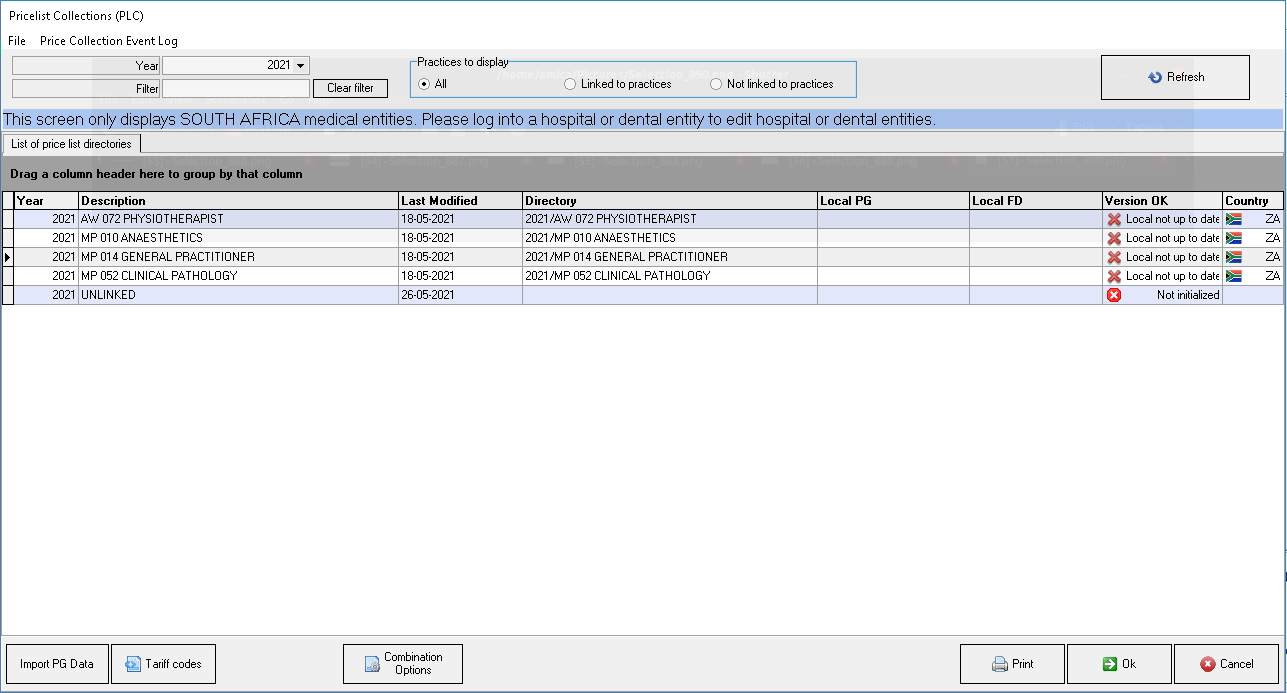Click into the Filter text field
The width and height of the screenshot is (1287, 693).
click(x=236, y=88)
